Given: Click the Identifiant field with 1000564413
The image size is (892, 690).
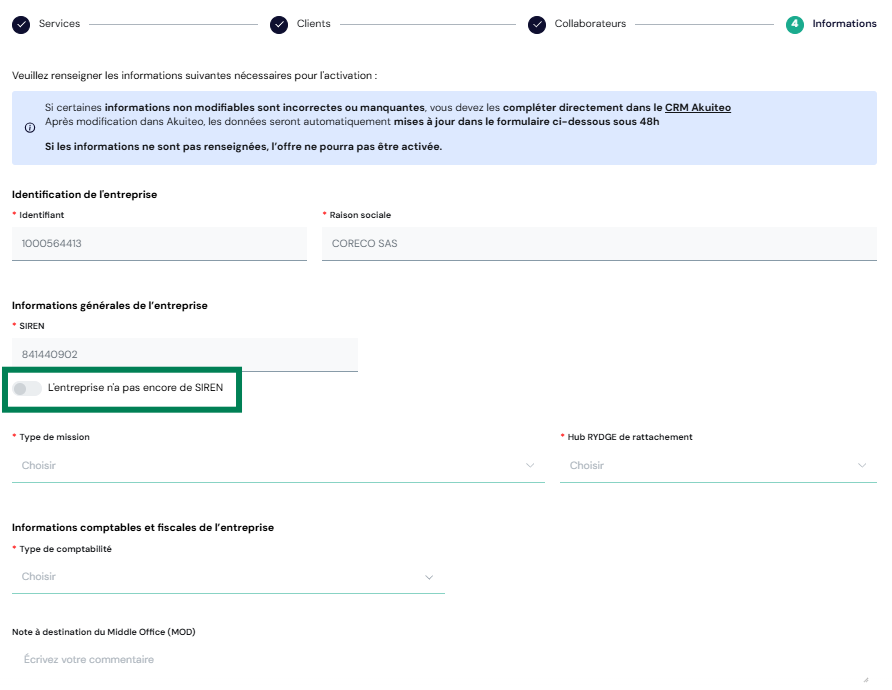Looking at the screenshot, I should click(159, 243).
